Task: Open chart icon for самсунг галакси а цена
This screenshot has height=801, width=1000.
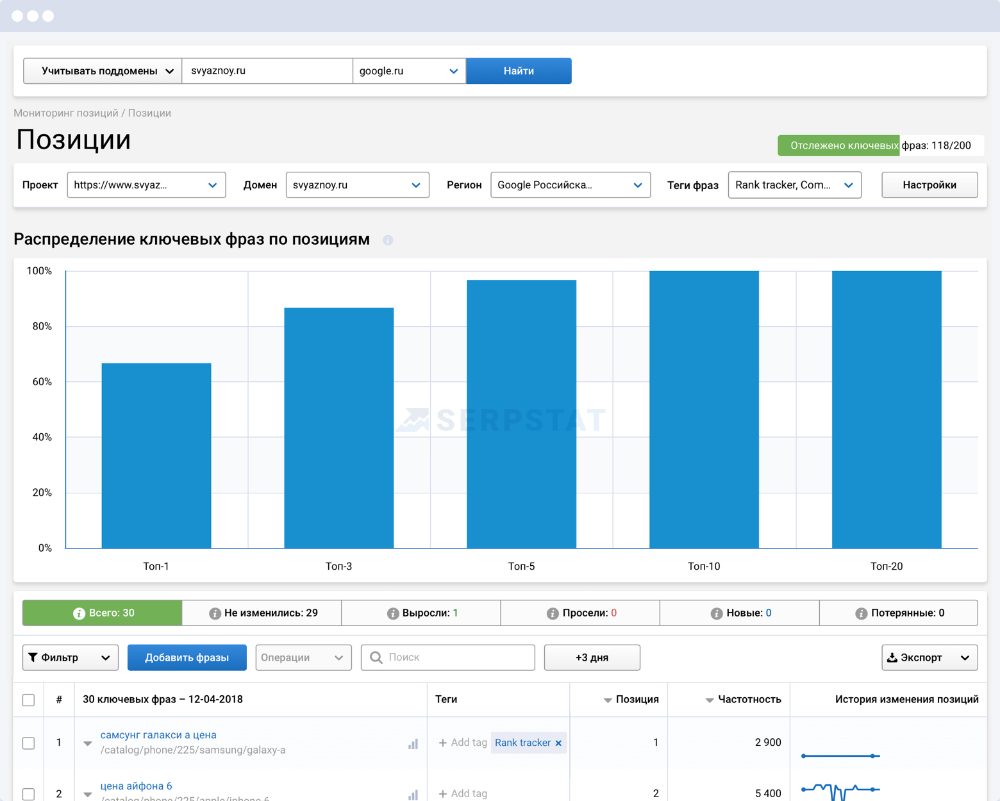Action: tap(413, 744)
